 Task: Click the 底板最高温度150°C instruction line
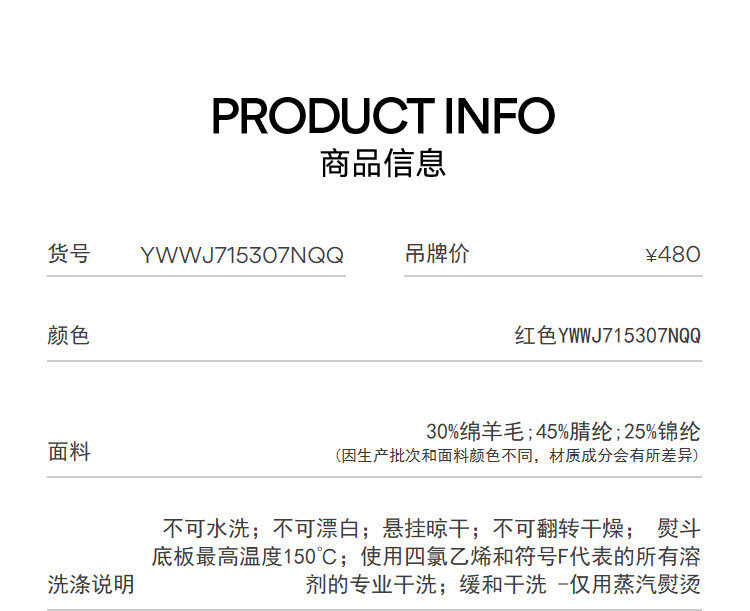tap(426, 556)
